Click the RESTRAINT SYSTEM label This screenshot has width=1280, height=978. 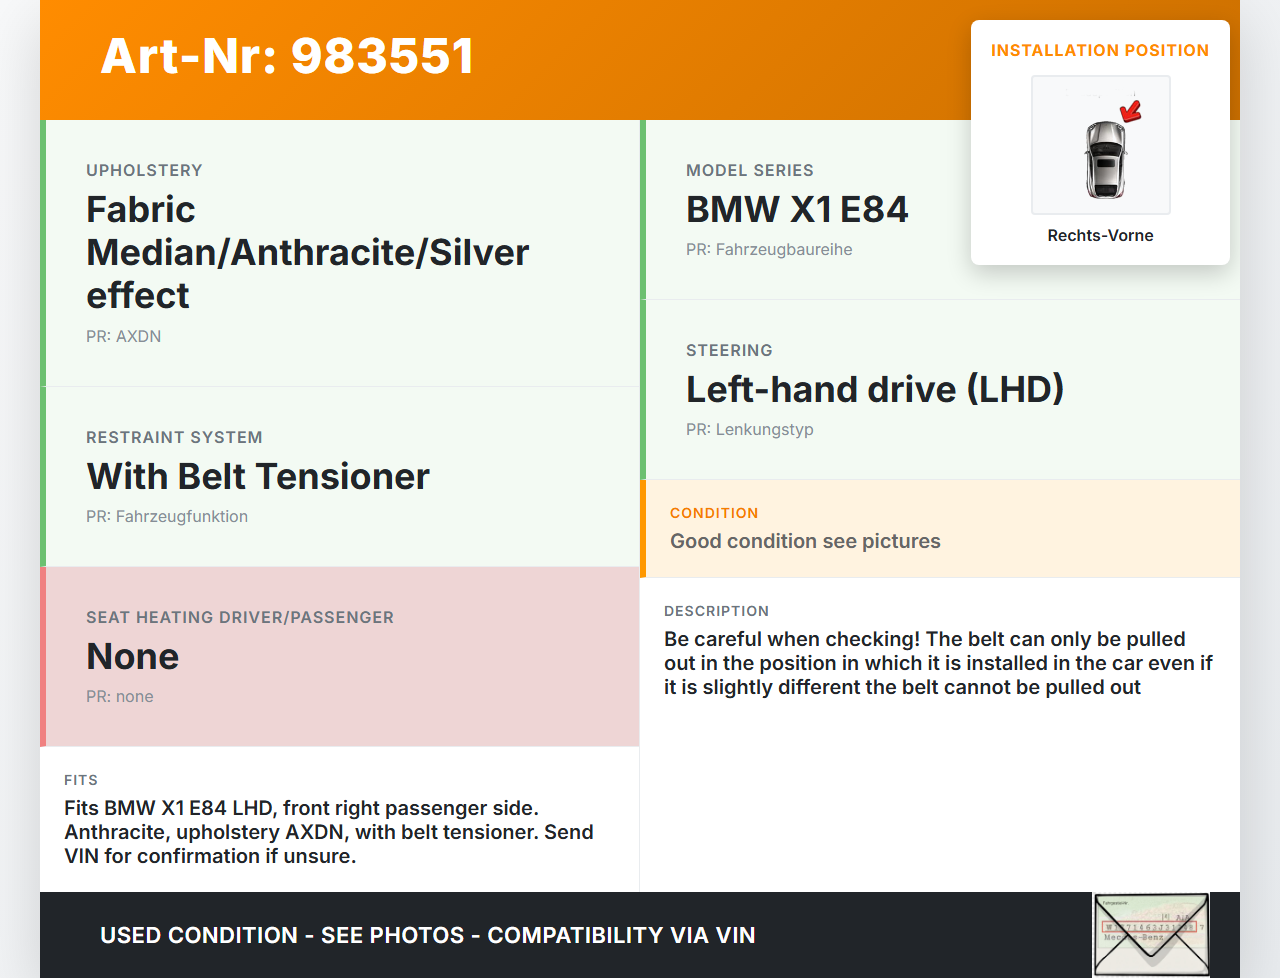coord(174,437)
